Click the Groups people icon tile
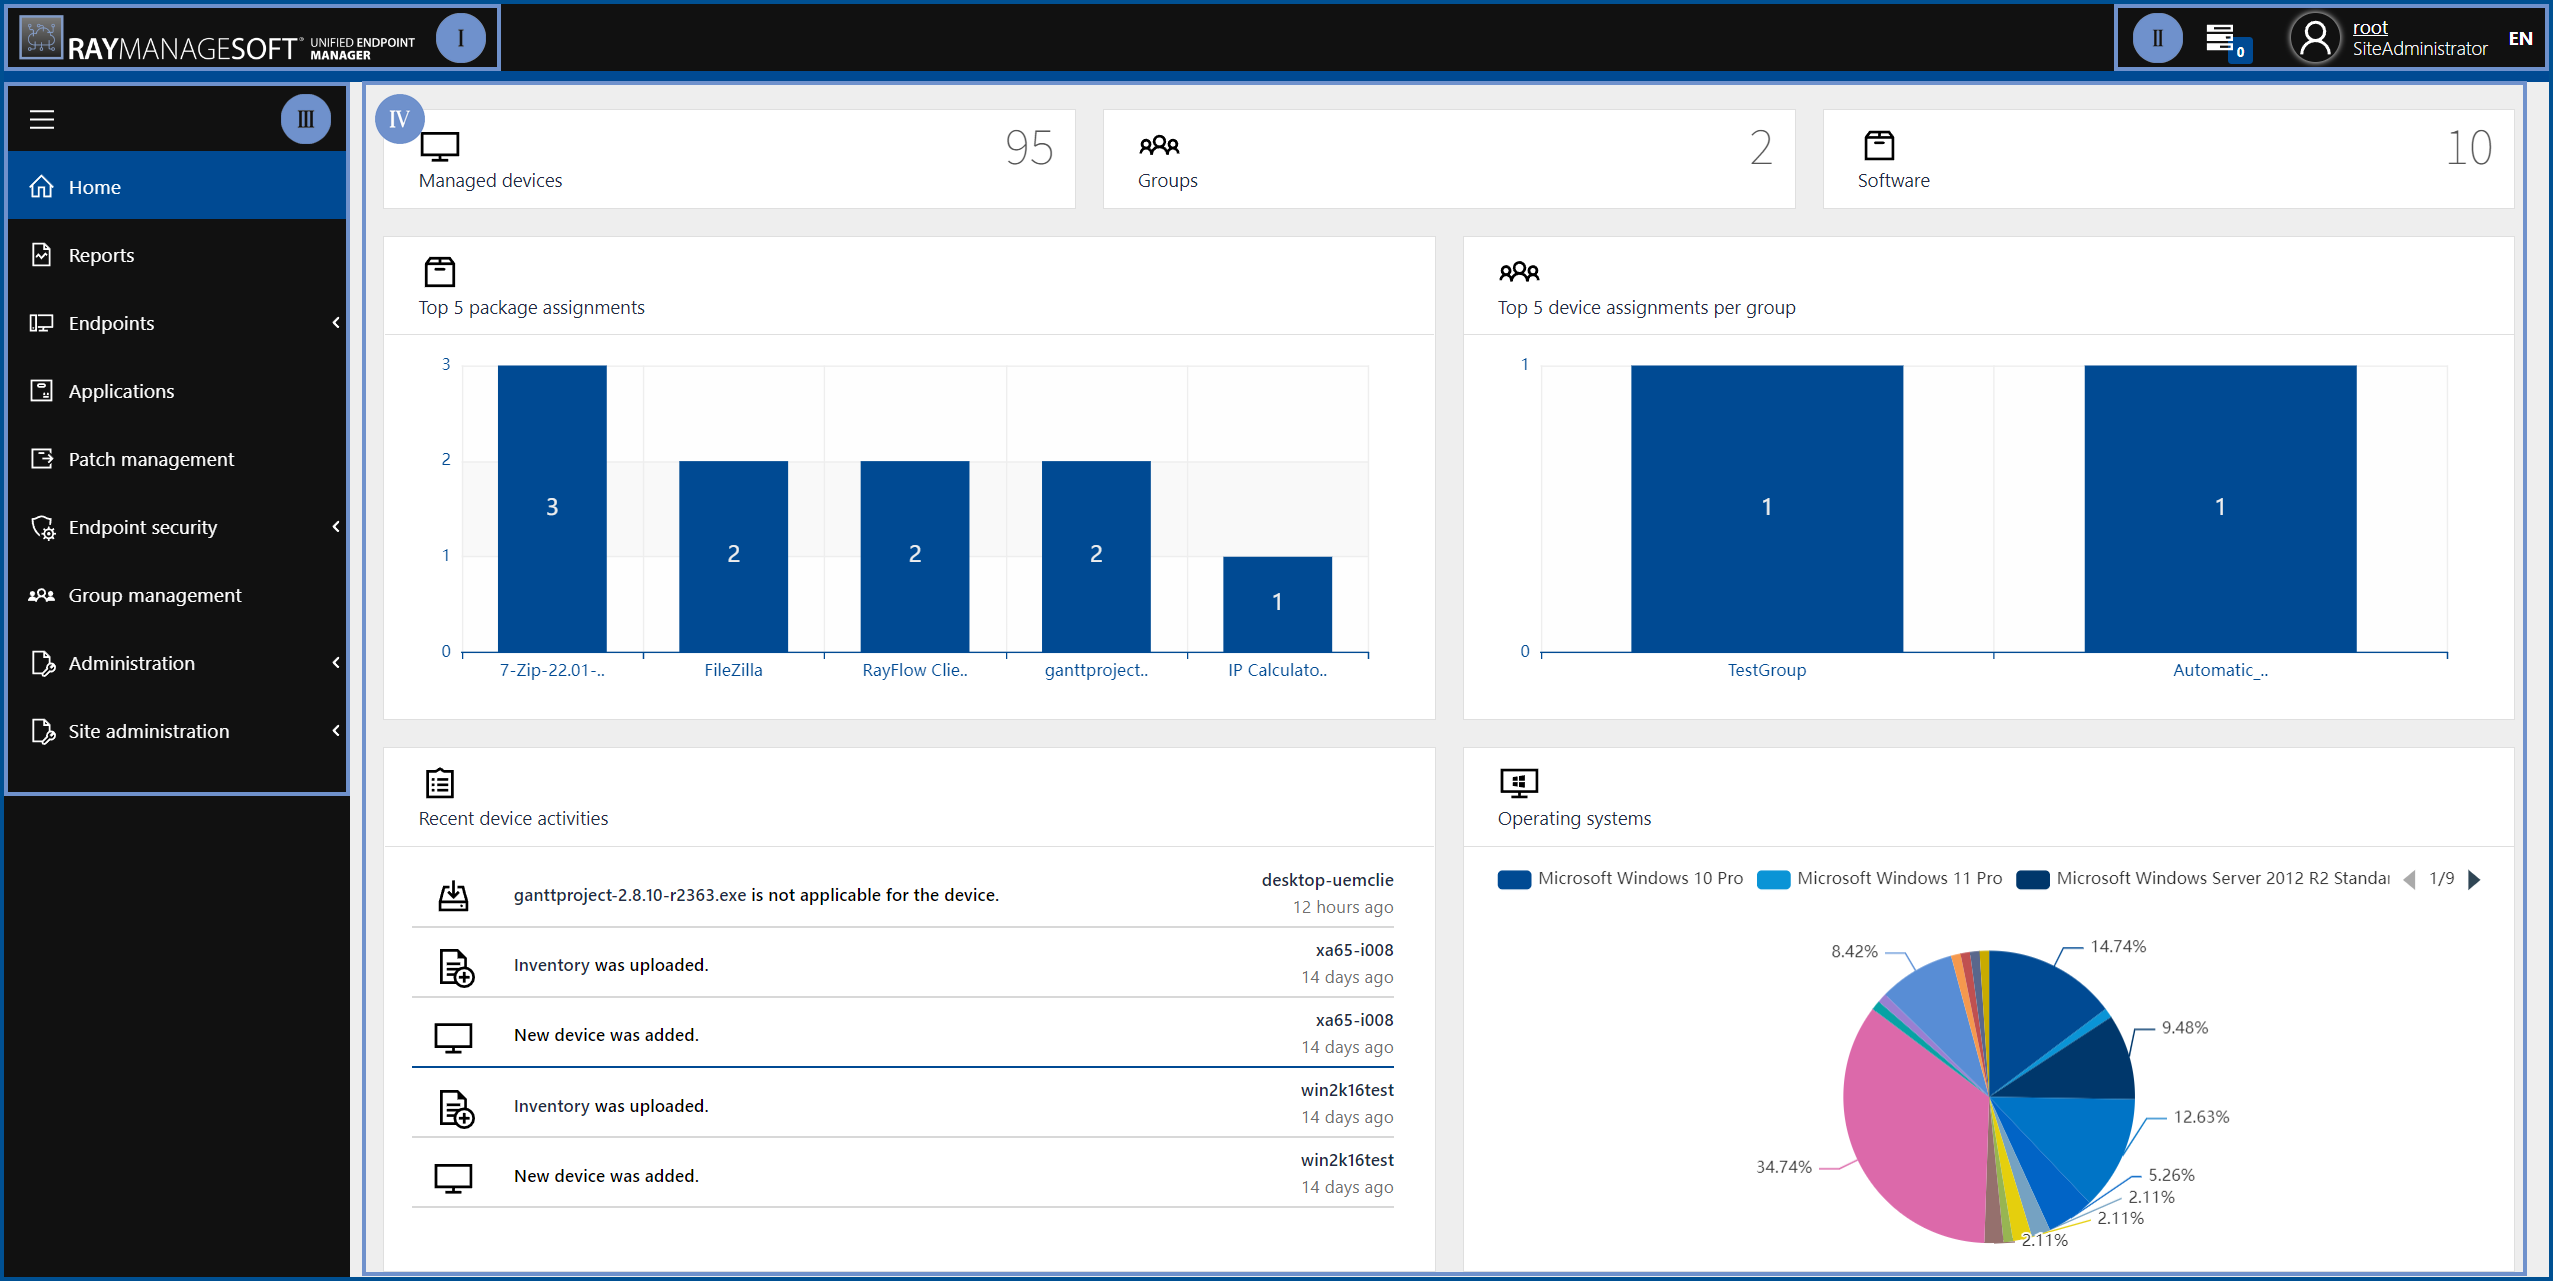Screen dimensions: 2553x1281 [1159, 146]
